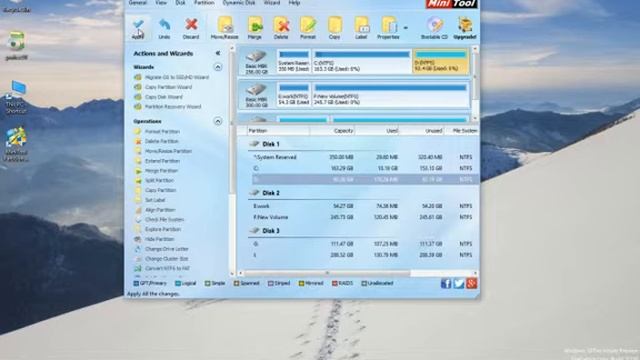640x360 pixels.
Task: Open the green desktop file icon
Action: [x=16, y=45]
